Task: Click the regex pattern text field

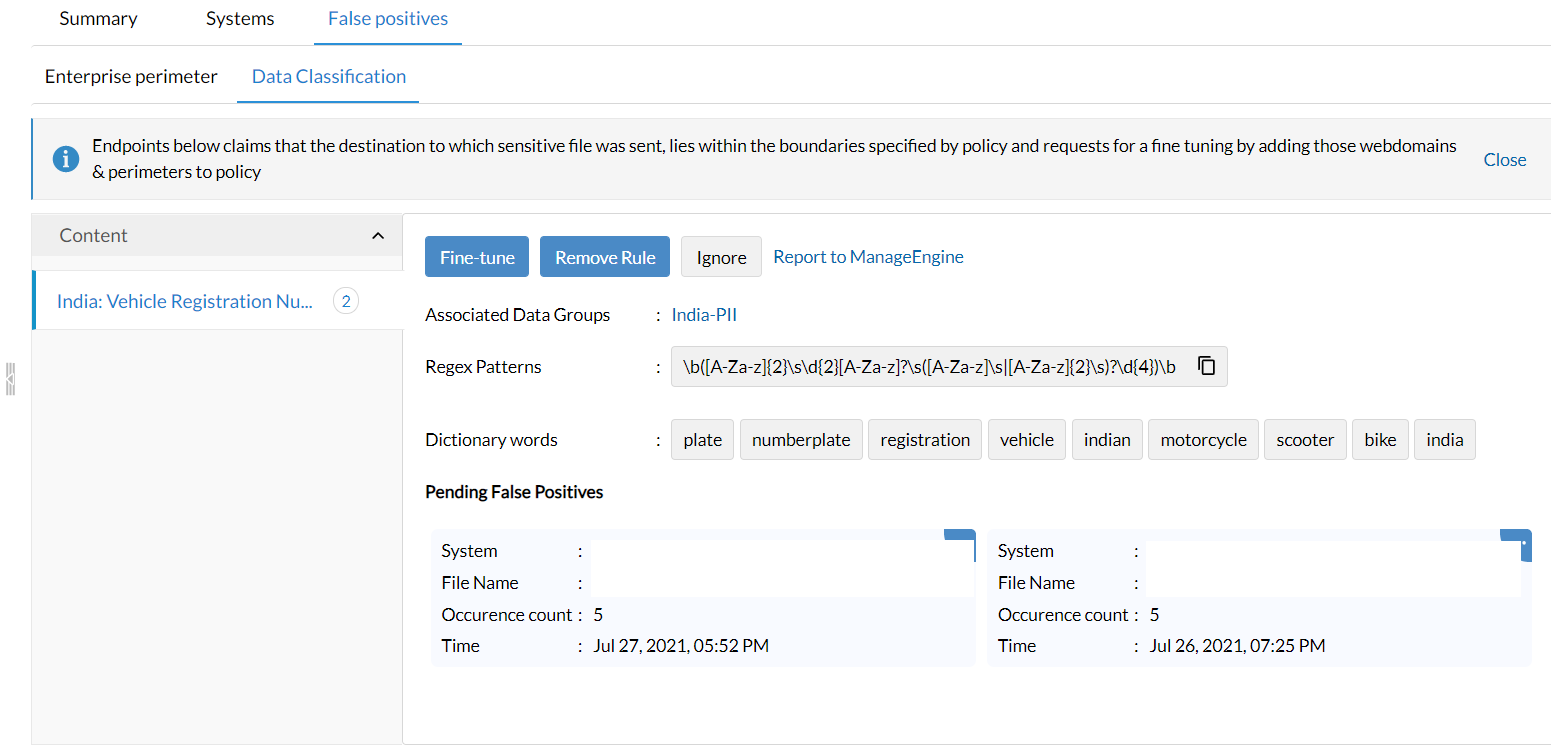Action: (x=930, y=367)
